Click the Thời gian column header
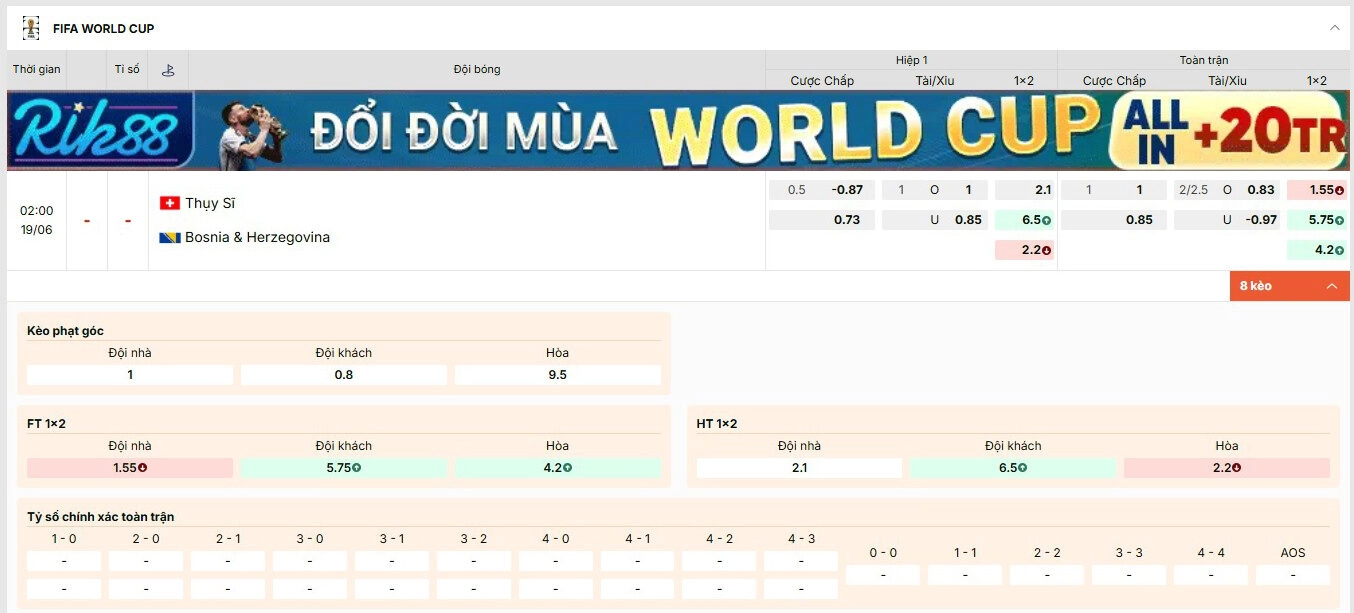Image resolution: width=1354 pixels, height=613 pixels. click(x=37, y=70)
